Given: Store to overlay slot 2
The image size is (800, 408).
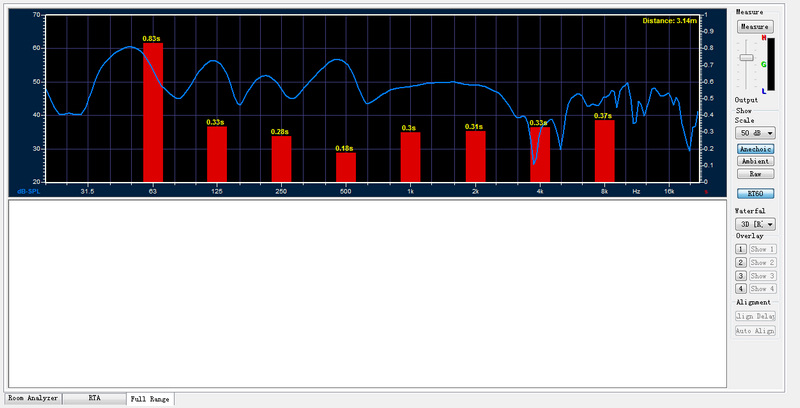Looking at the screenshot, I should click(x=741, y=263).
